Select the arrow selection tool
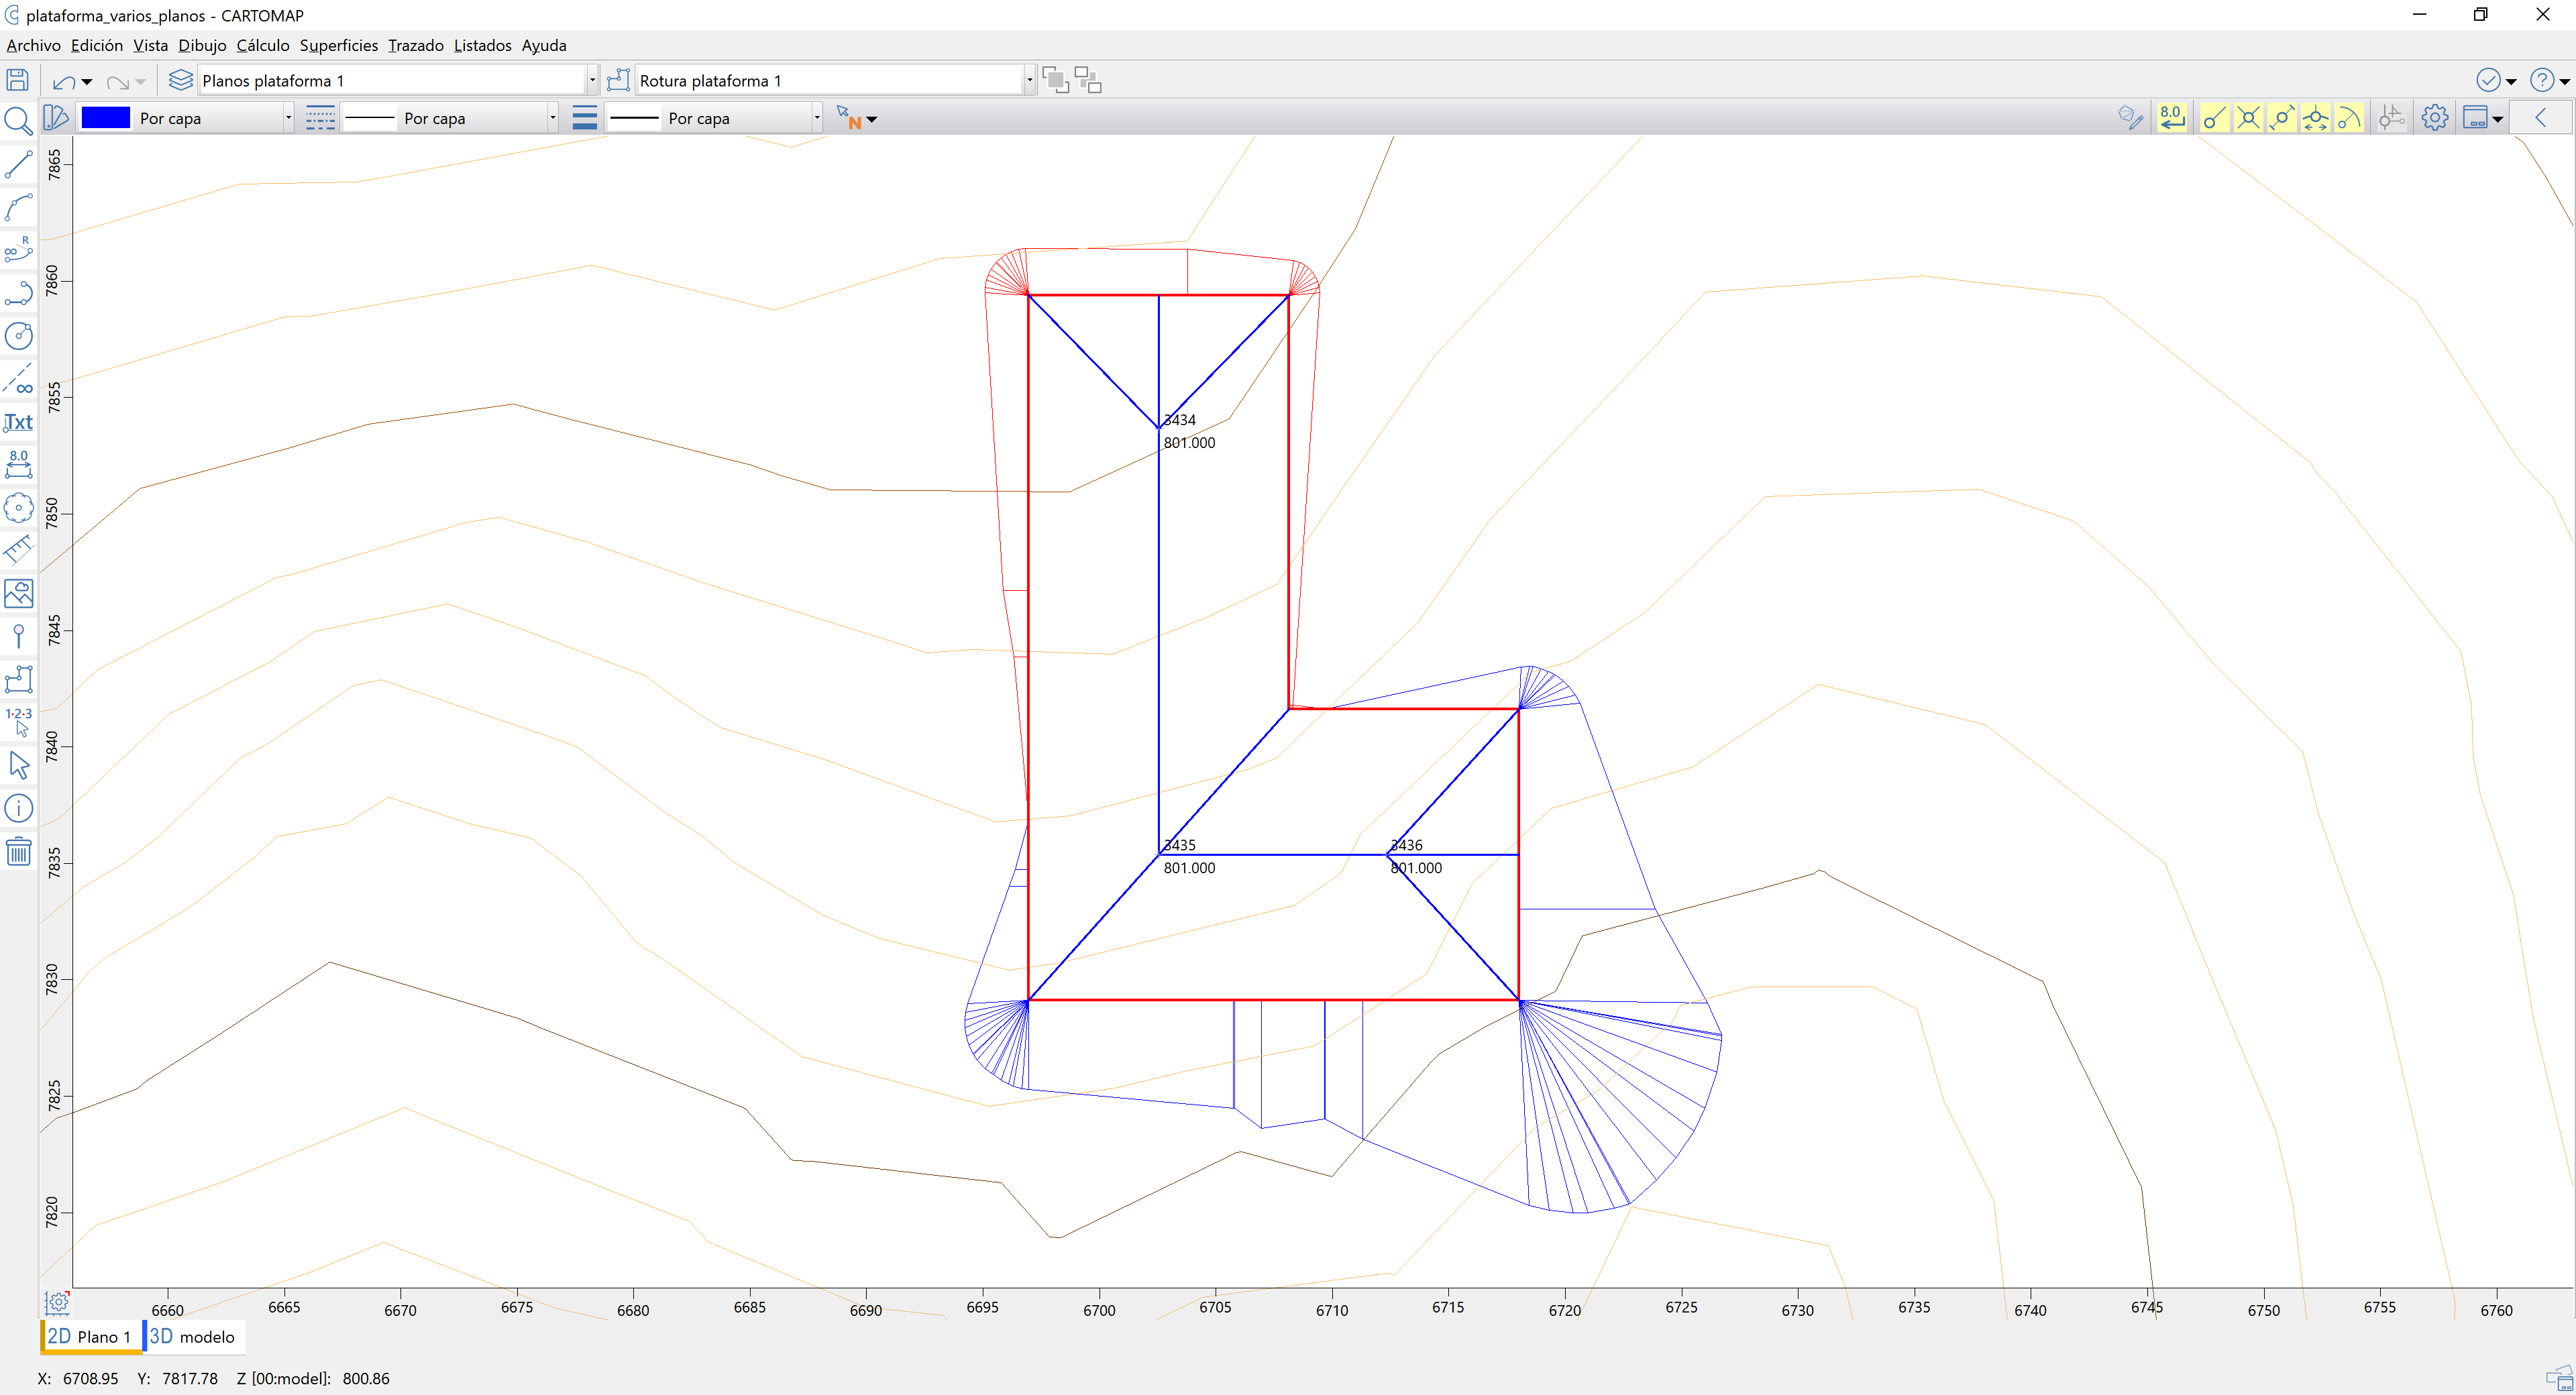This screenshot has width=2576, height=1395. point(18,764)
